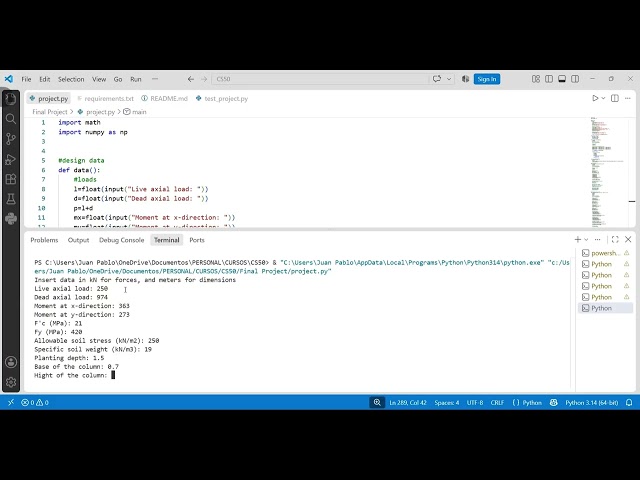Image resolution: width=640 pixels, height=480 pixels.
Task: Click the Sign In button
Action: [487, 79]
